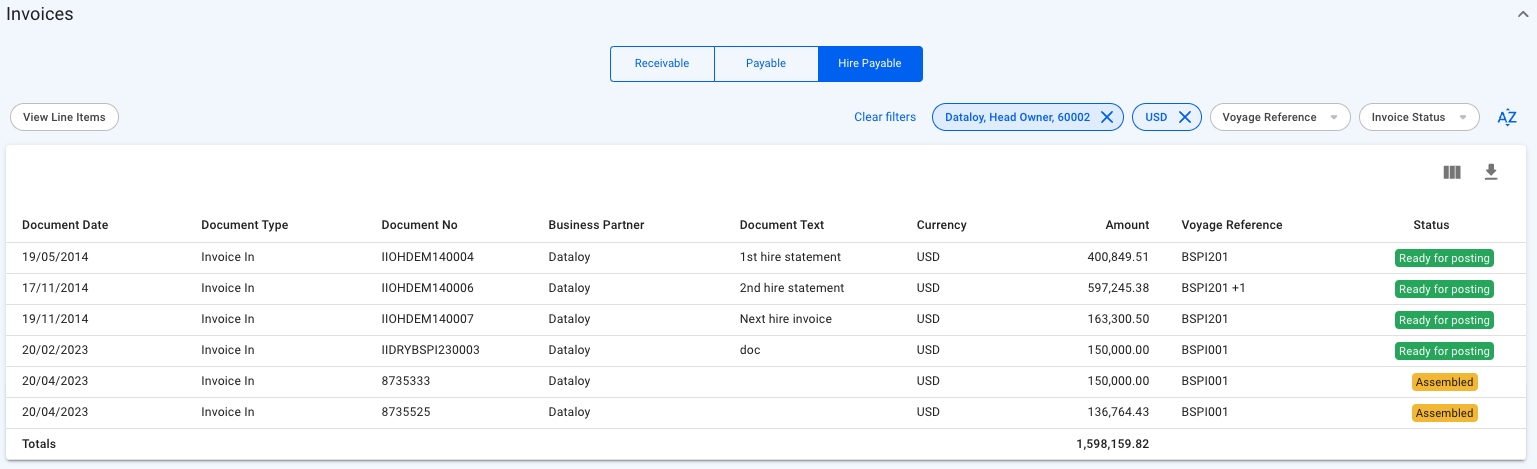
Task: Download the invoices table export
Action: tap(1490, 173)
